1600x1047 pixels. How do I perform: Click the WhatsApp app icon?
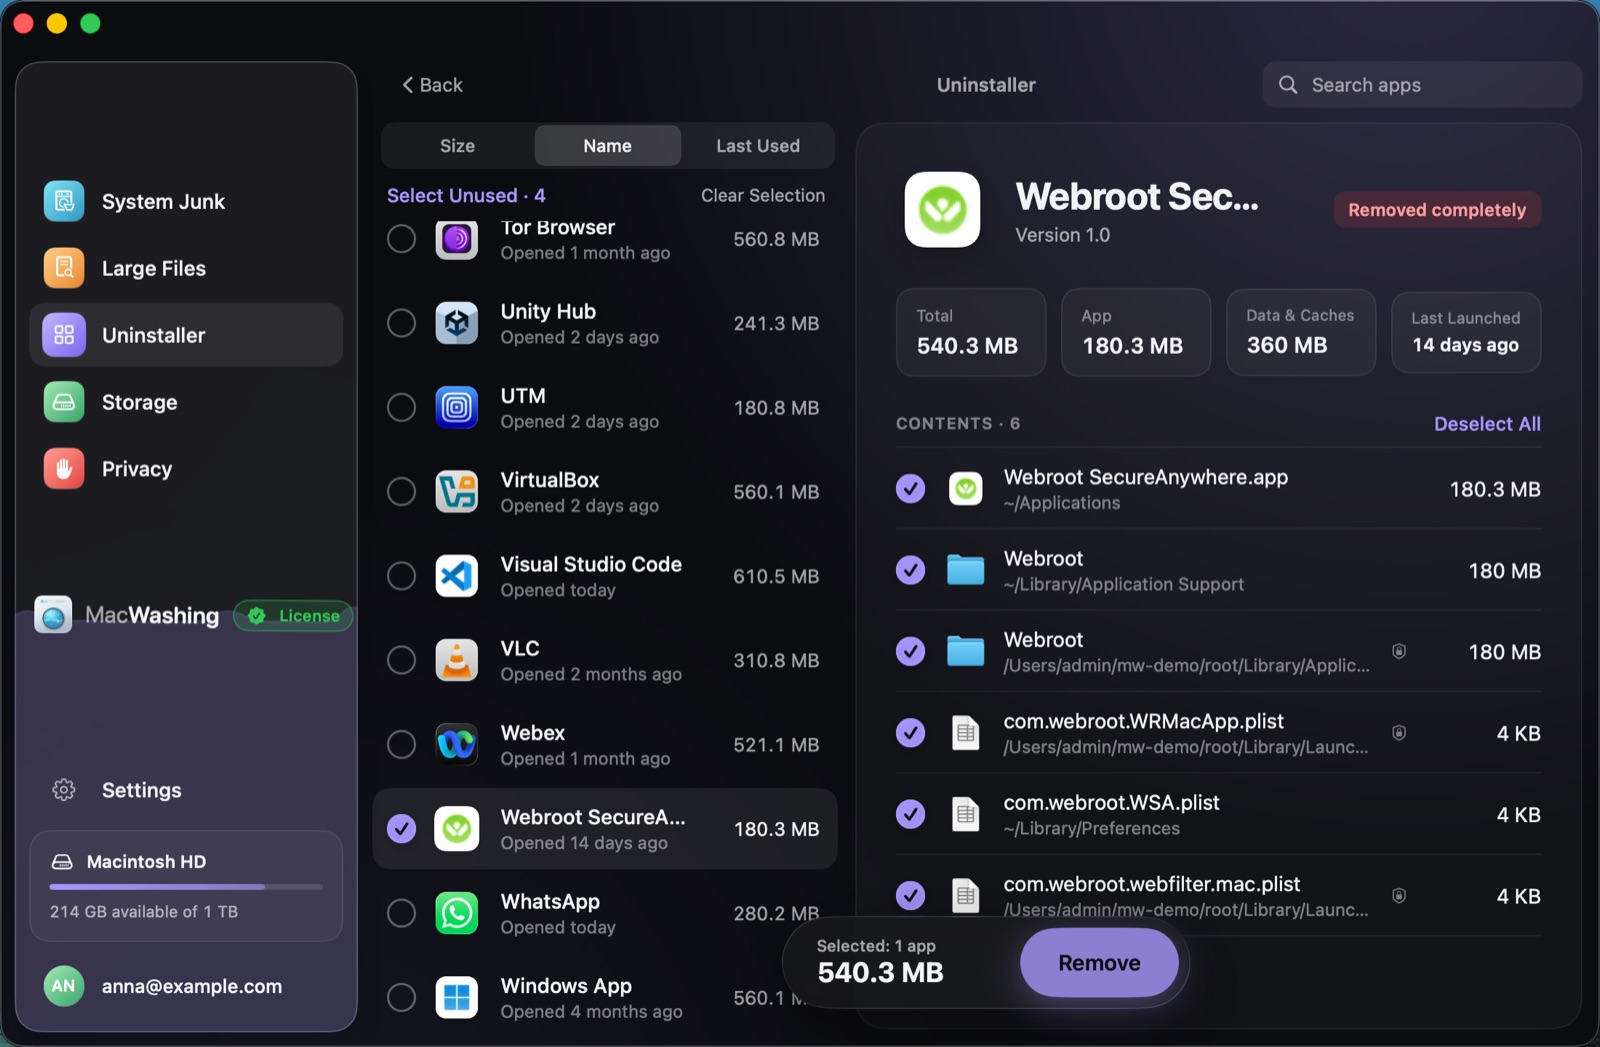tap(457, 913)
